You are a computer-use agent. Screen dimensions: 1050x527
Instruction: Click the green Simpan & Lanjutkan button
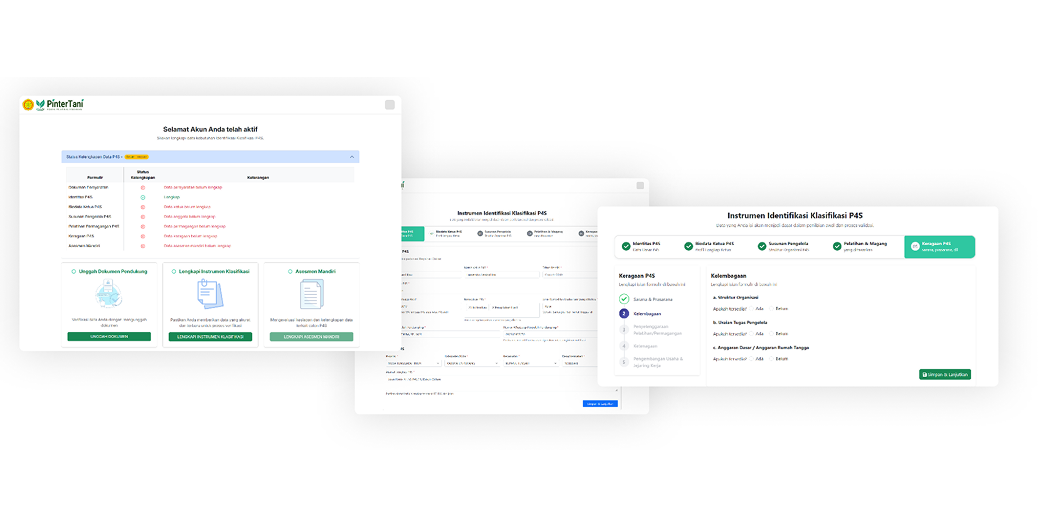coord(945,374)
